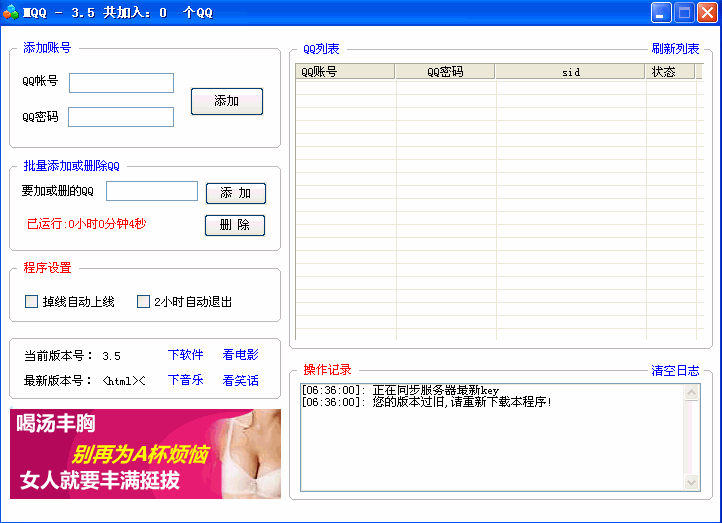Click the 添 加 button for batch adding

coord(236,193)
